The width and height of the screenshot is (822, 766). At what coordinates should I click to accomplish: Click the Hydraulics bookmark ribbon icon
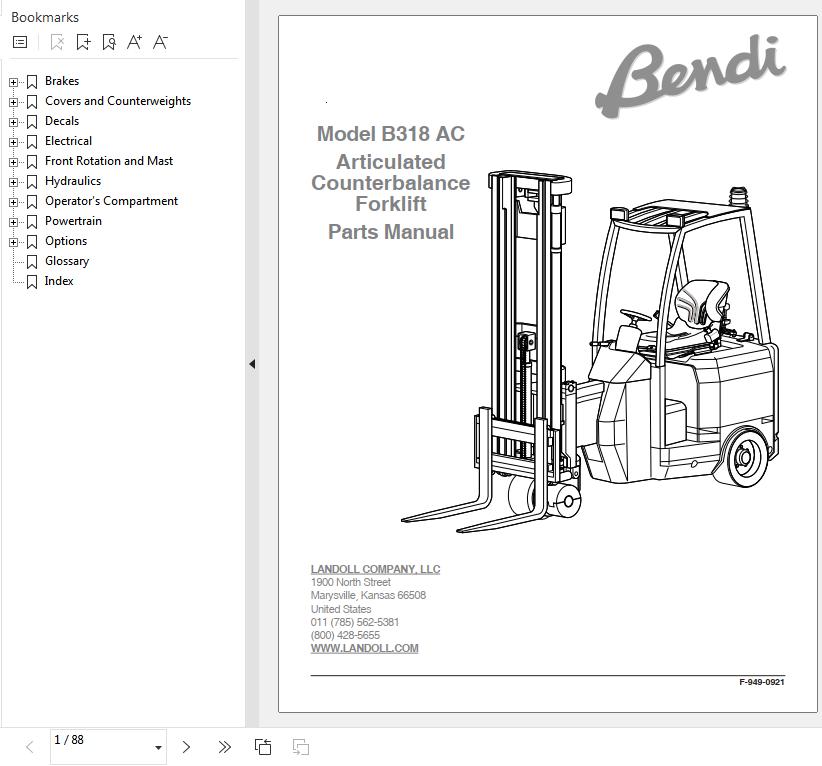pyautogui.click(x=32, y=182)
